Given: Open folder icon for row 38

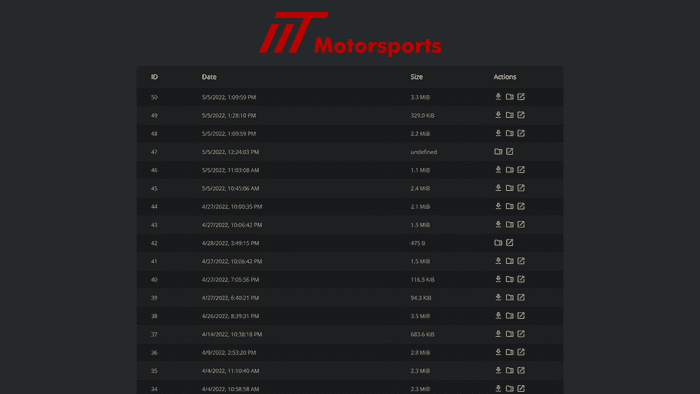Looking at the screenshot, I should [x=509, y=316].
